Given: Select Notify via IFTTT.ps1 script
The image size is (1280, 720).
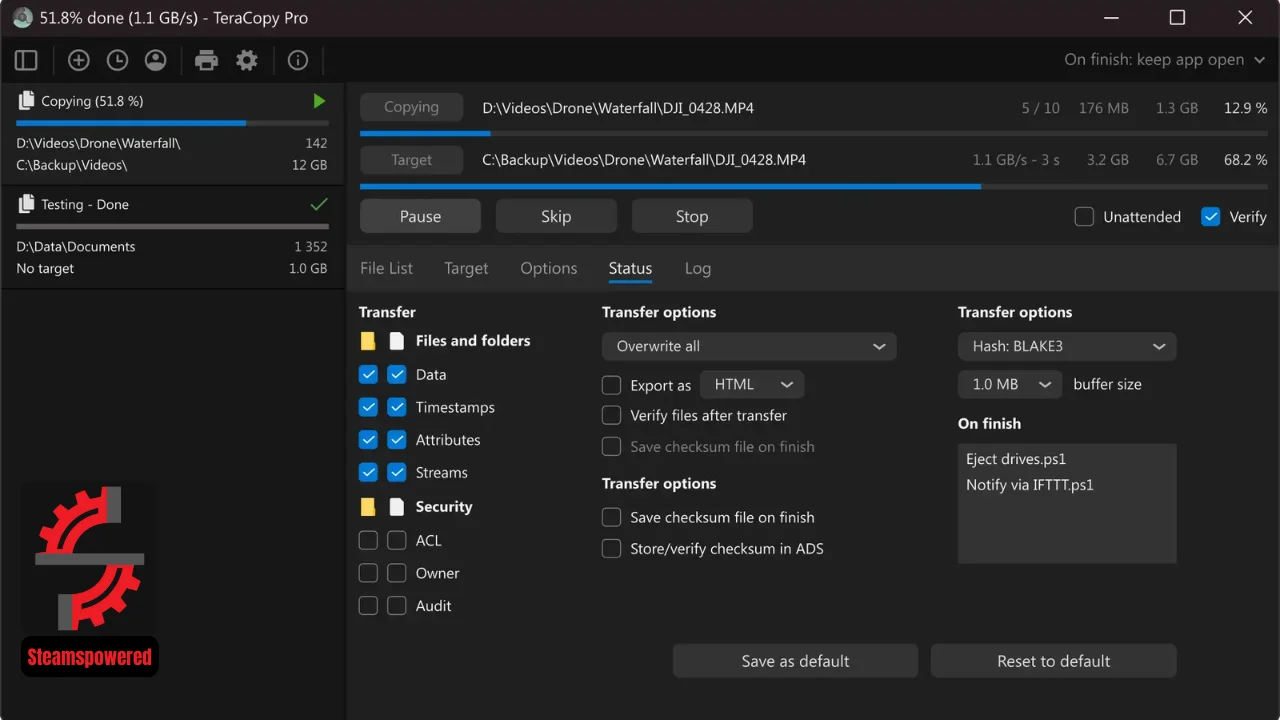Looking at the screenshot, I should point(1030,485).
